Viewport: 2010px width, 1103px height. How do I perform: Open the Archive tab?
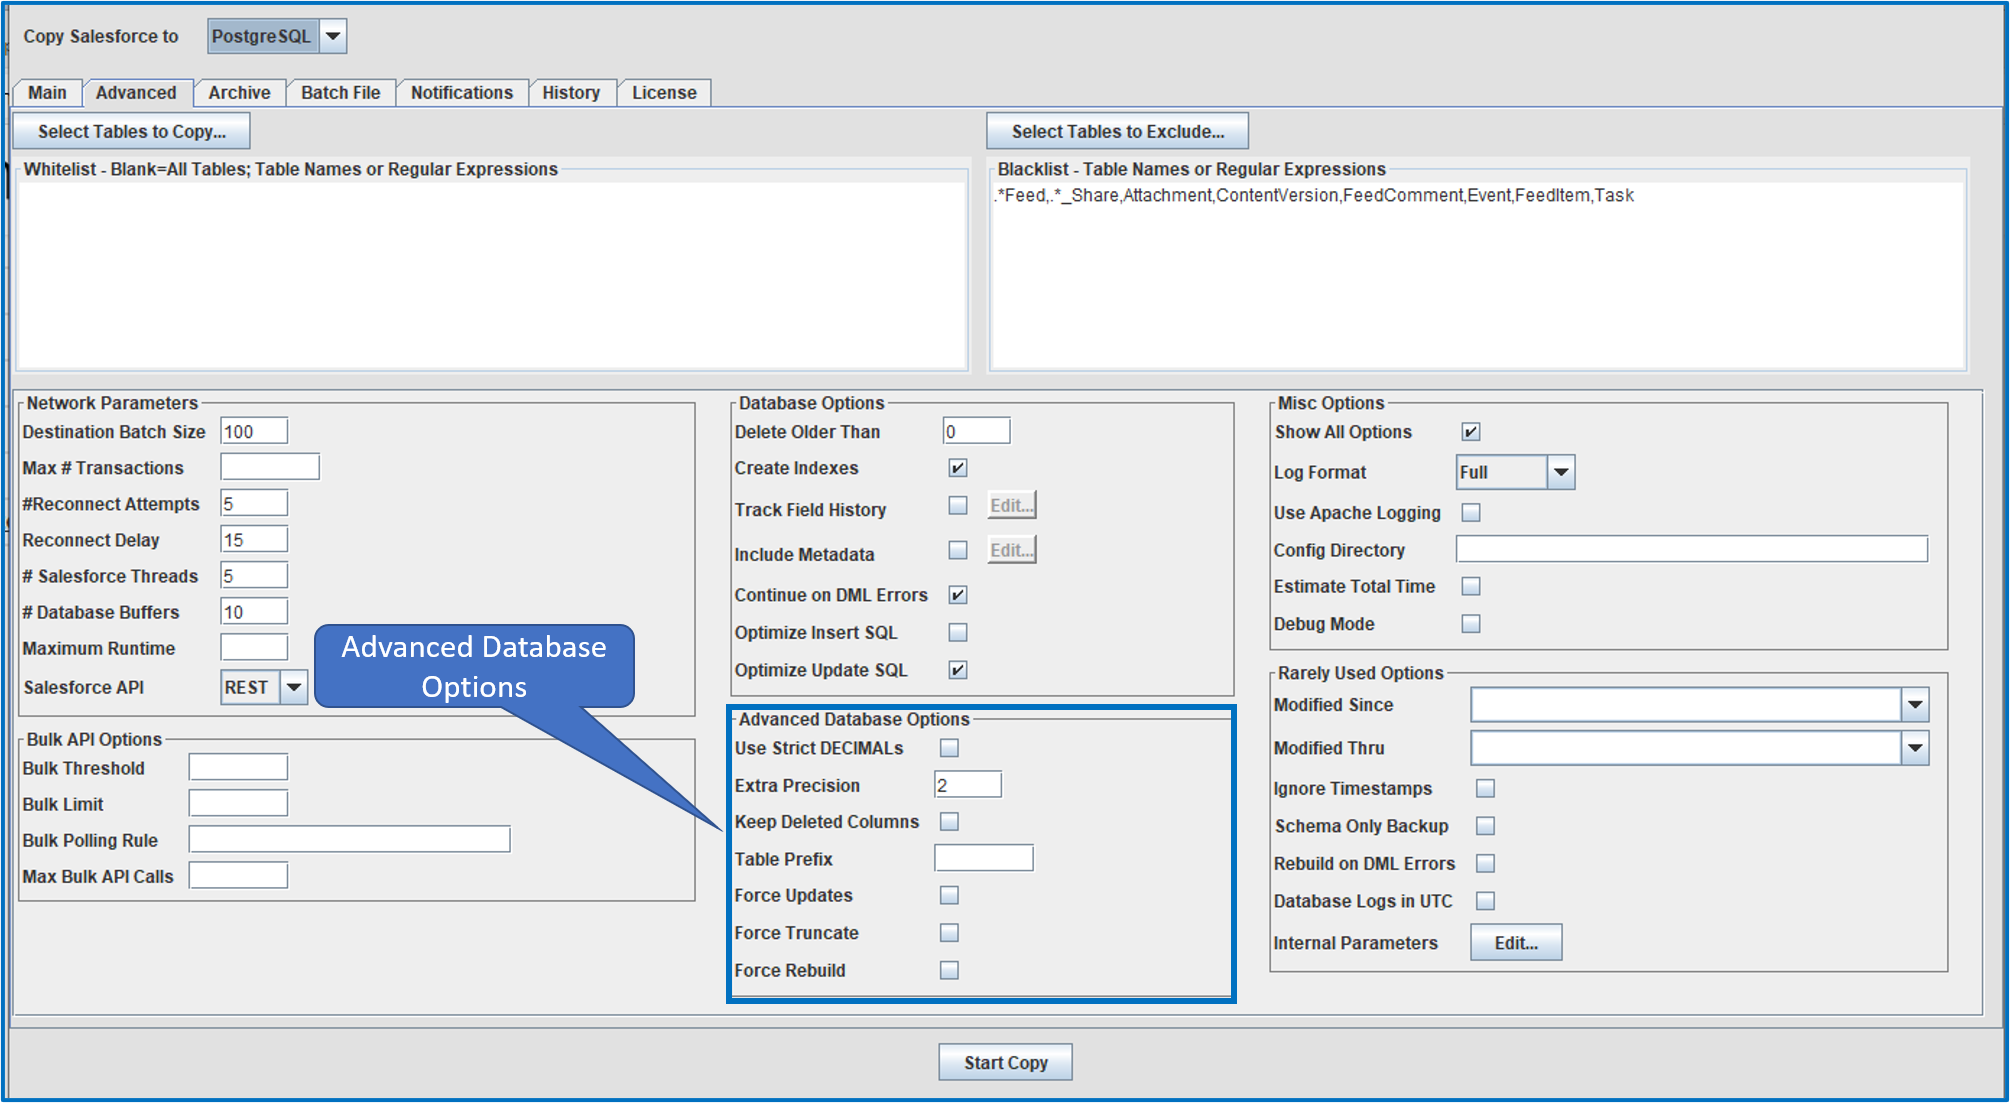click(x=239, y=93)
